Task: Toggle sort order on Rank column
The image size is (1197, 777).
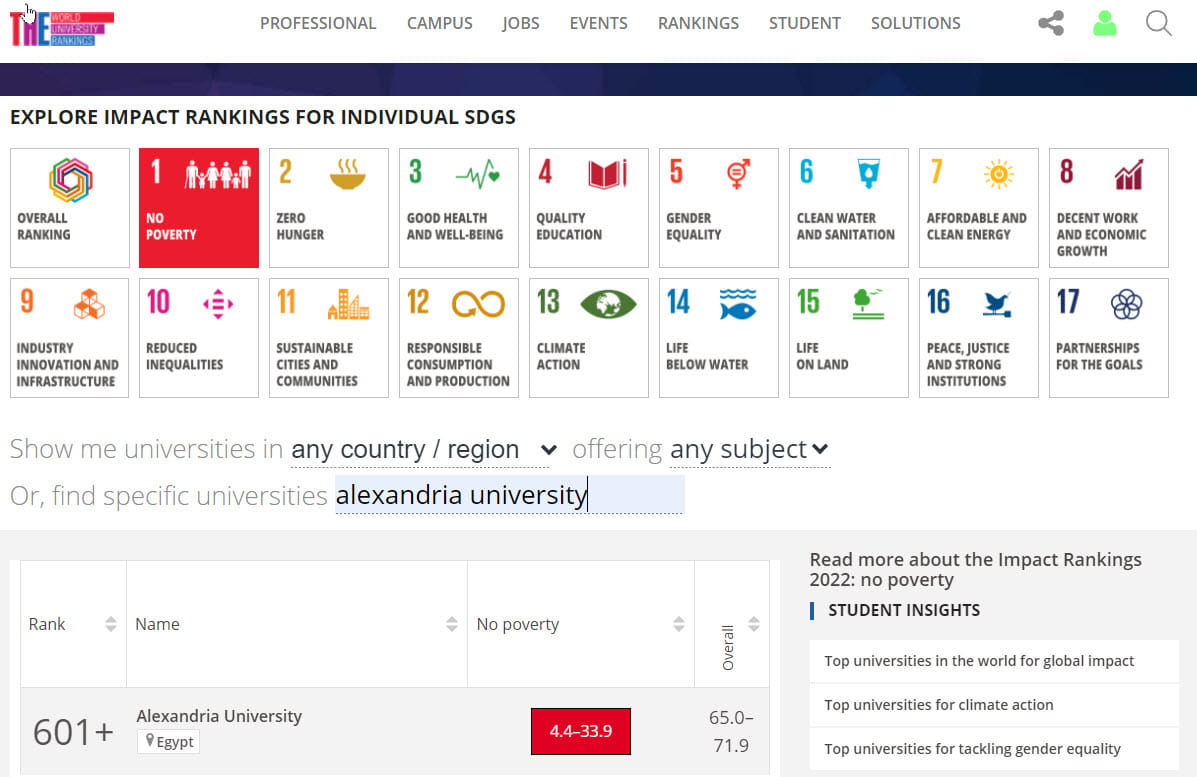Action: [x=111, y=624]
